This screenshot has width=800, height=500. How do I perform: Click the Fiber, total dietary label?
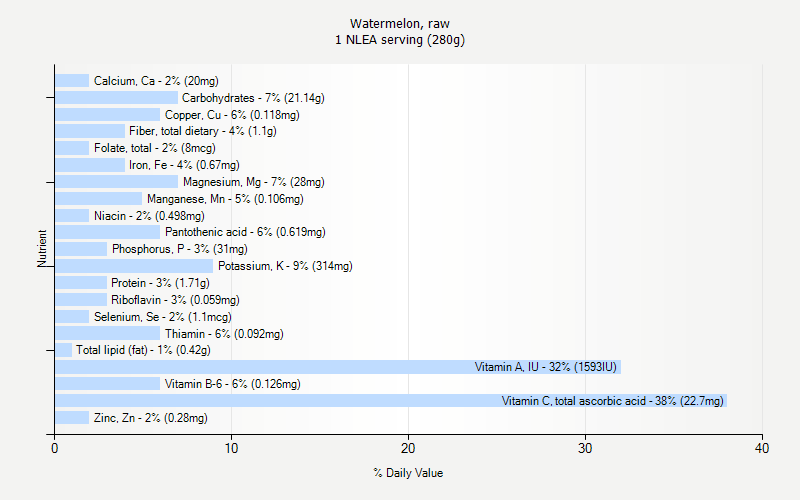click(x=202, y=131)
